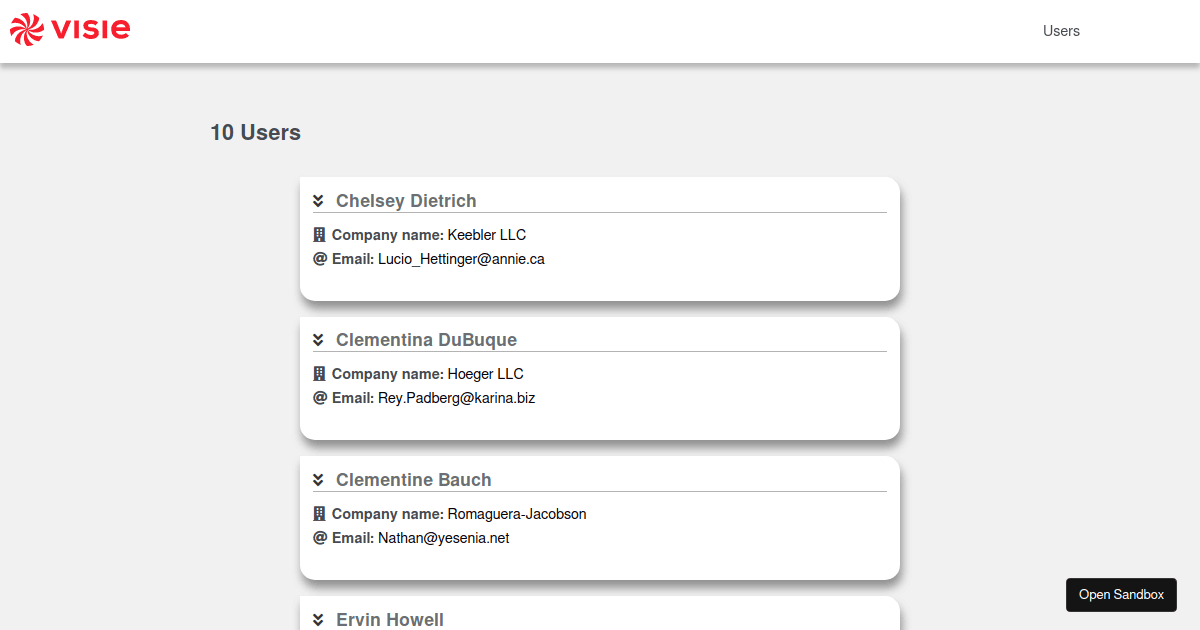Click the Ervin Howell name heading

pos(390,620)
